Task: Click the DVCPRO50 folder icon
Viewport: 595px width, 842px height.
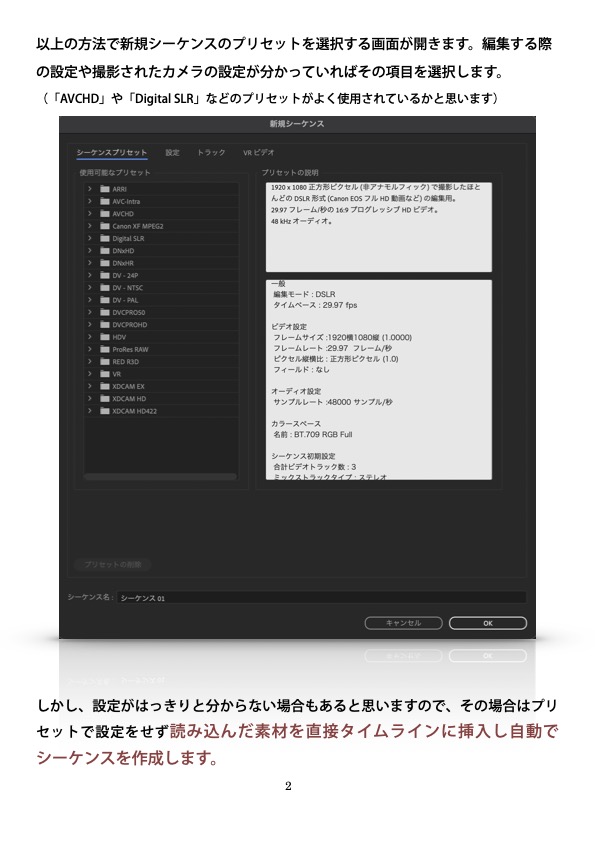Action: [x=105, y=313]
